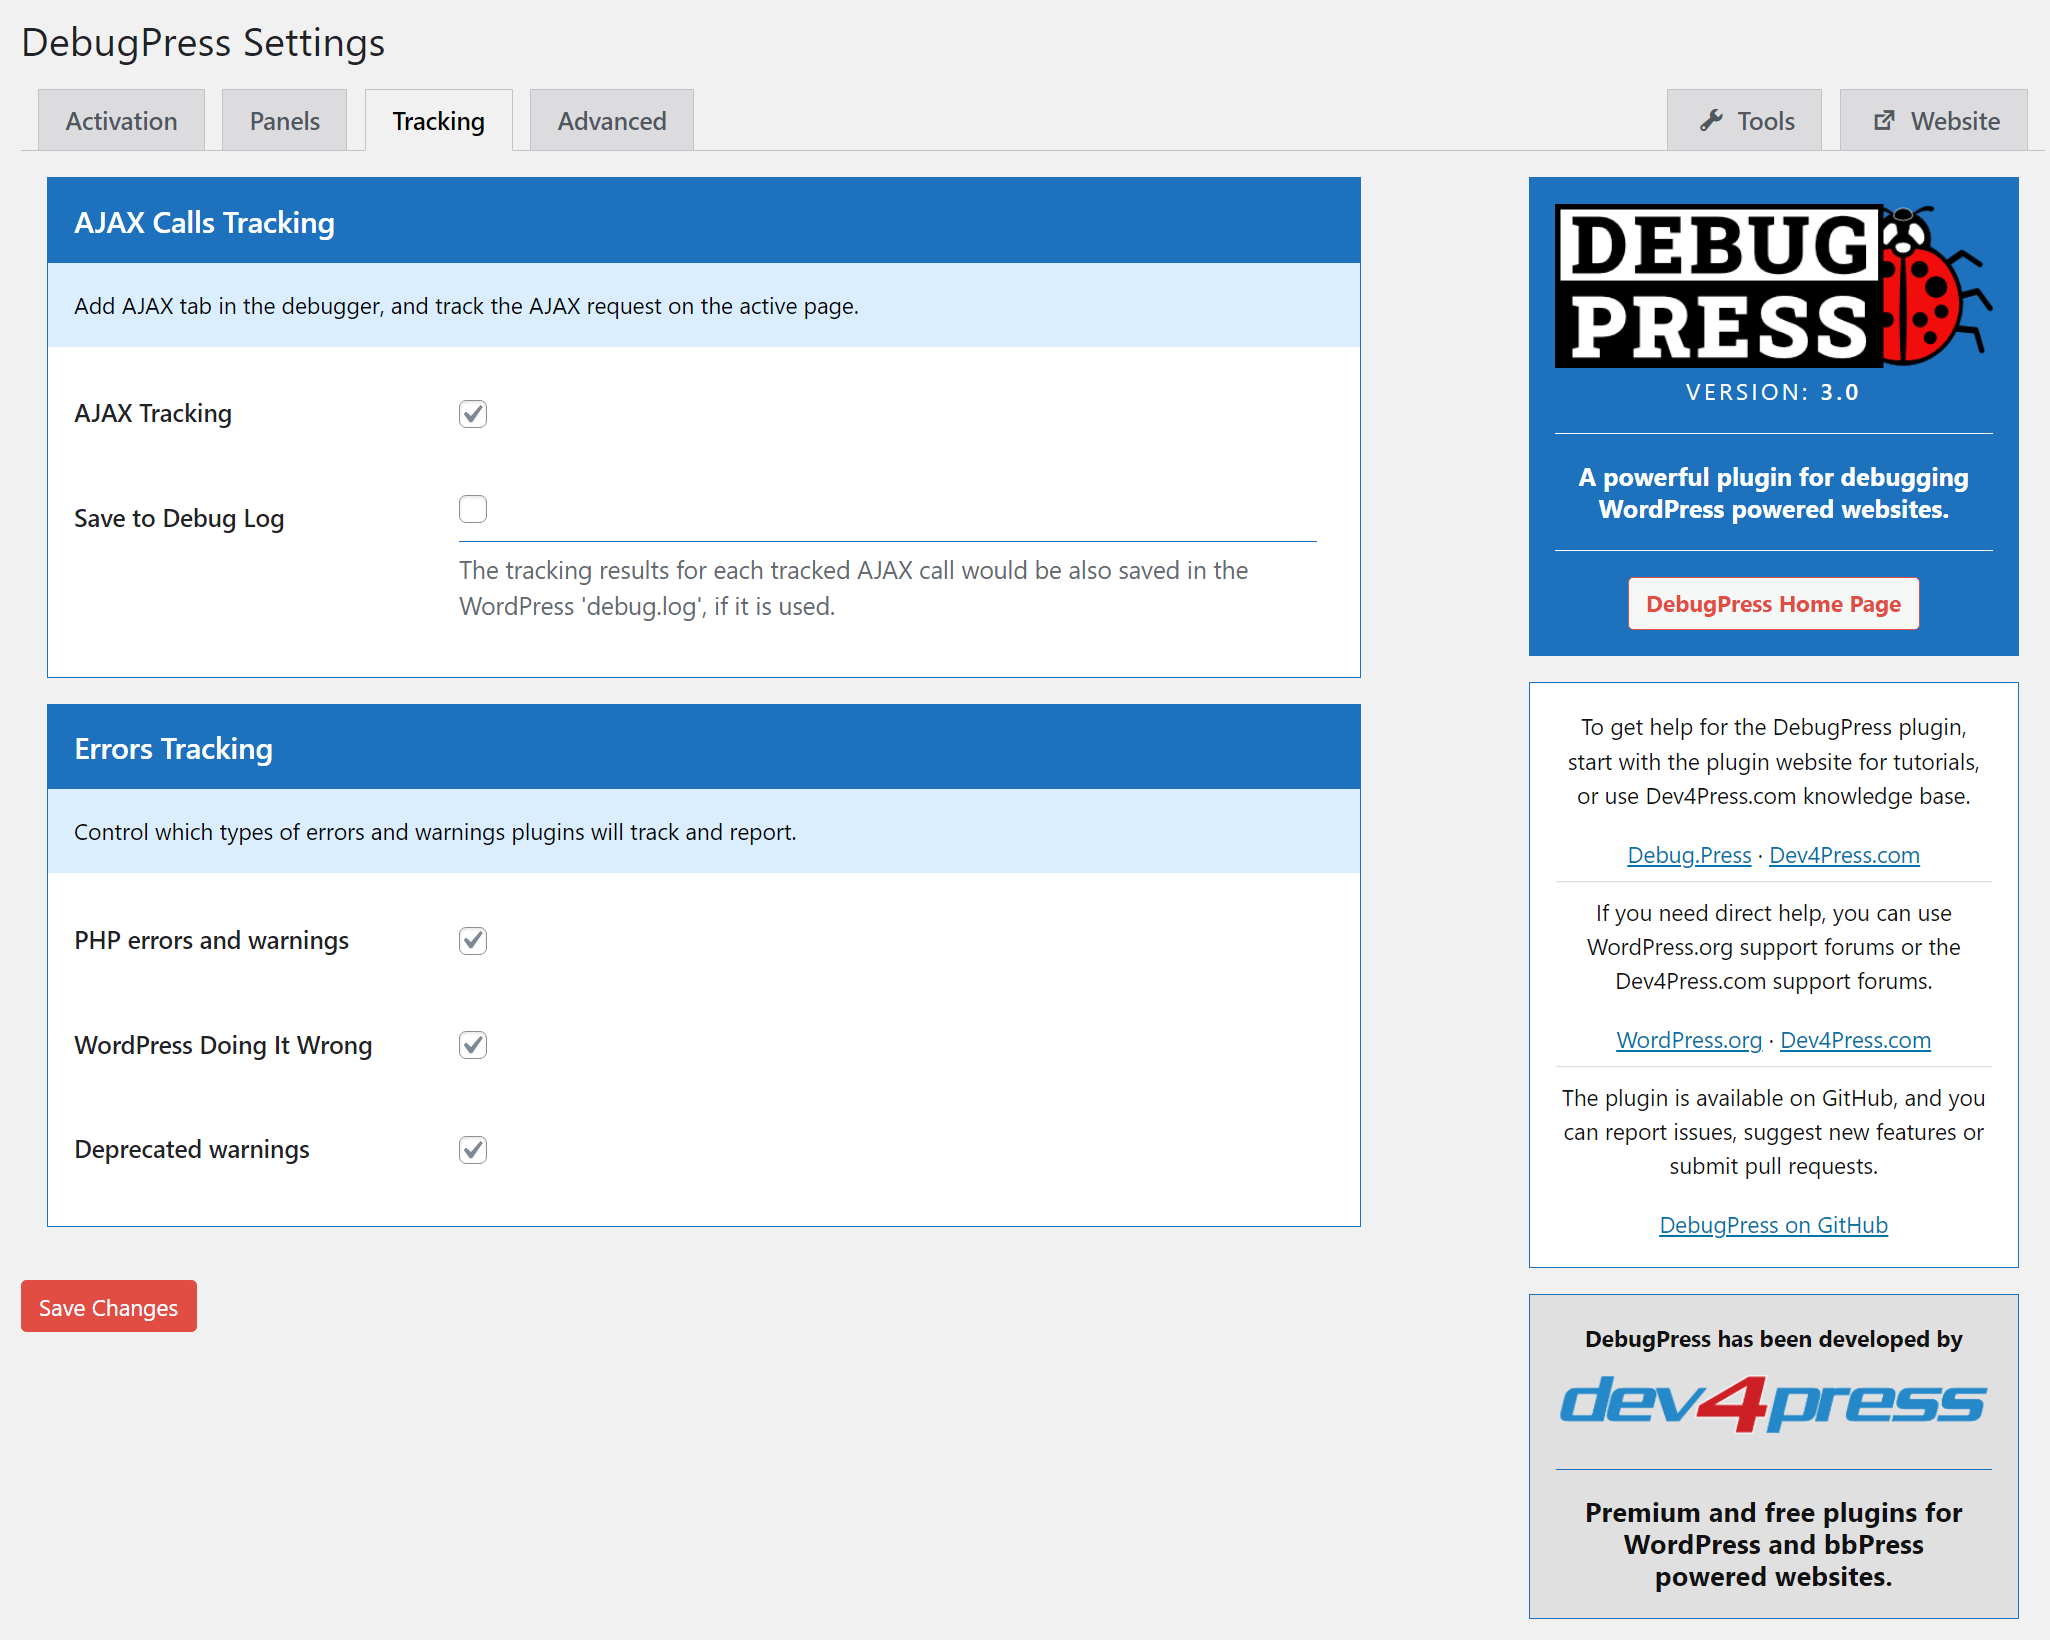2050x1640 pixels.
Task: Toggle WordPress Doing It Wrong checkbox
Action: point(473,1045)
